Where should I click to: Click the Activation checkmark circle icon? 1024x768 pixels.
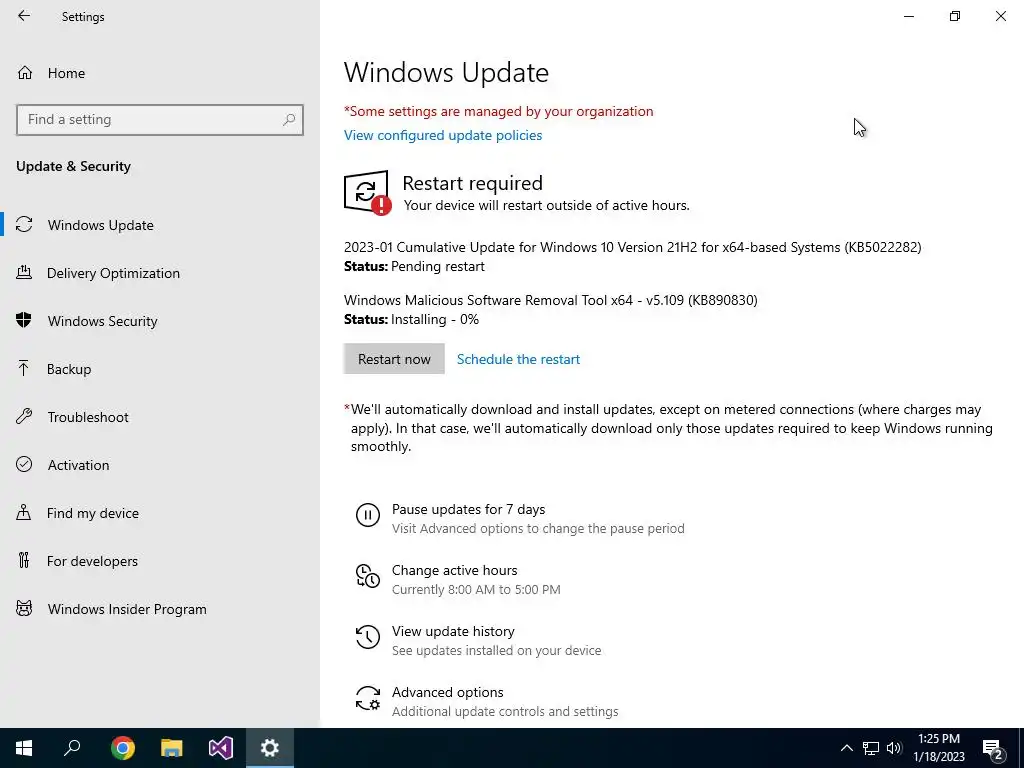coord(24,464)
